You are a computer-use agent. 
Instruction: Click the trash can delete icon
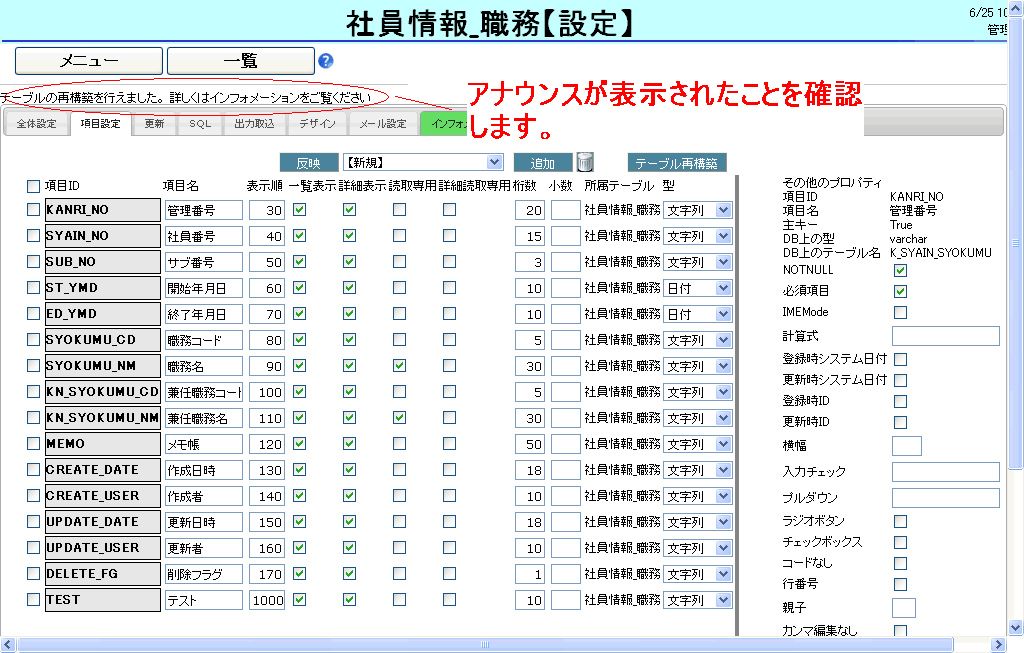pos(586,162)
